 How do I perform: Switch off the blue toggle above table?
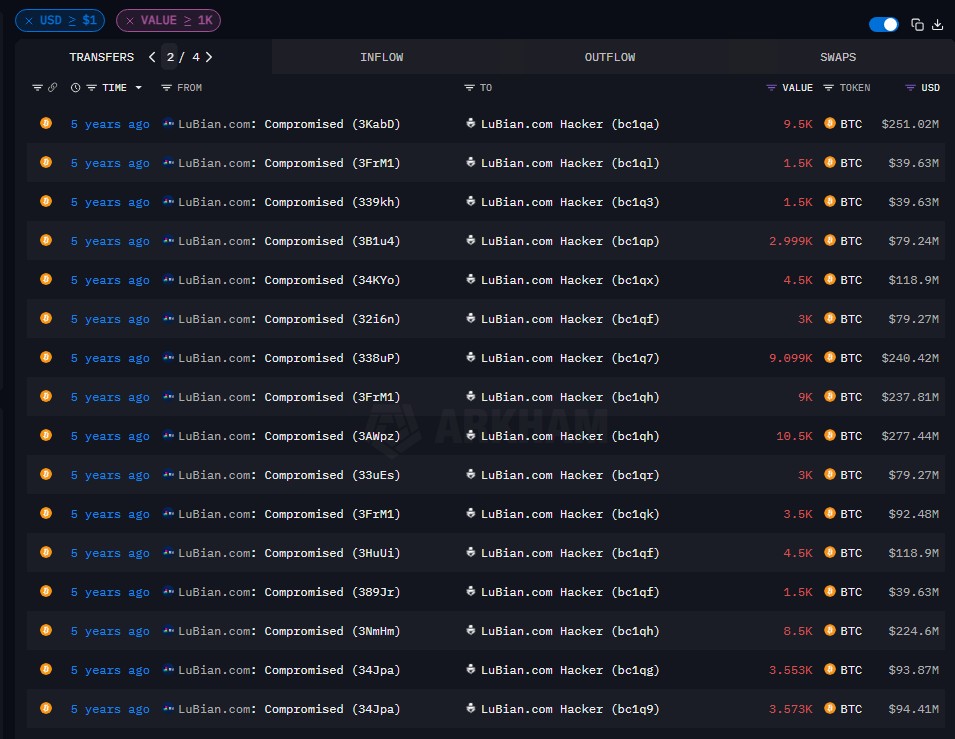point(884,24)
